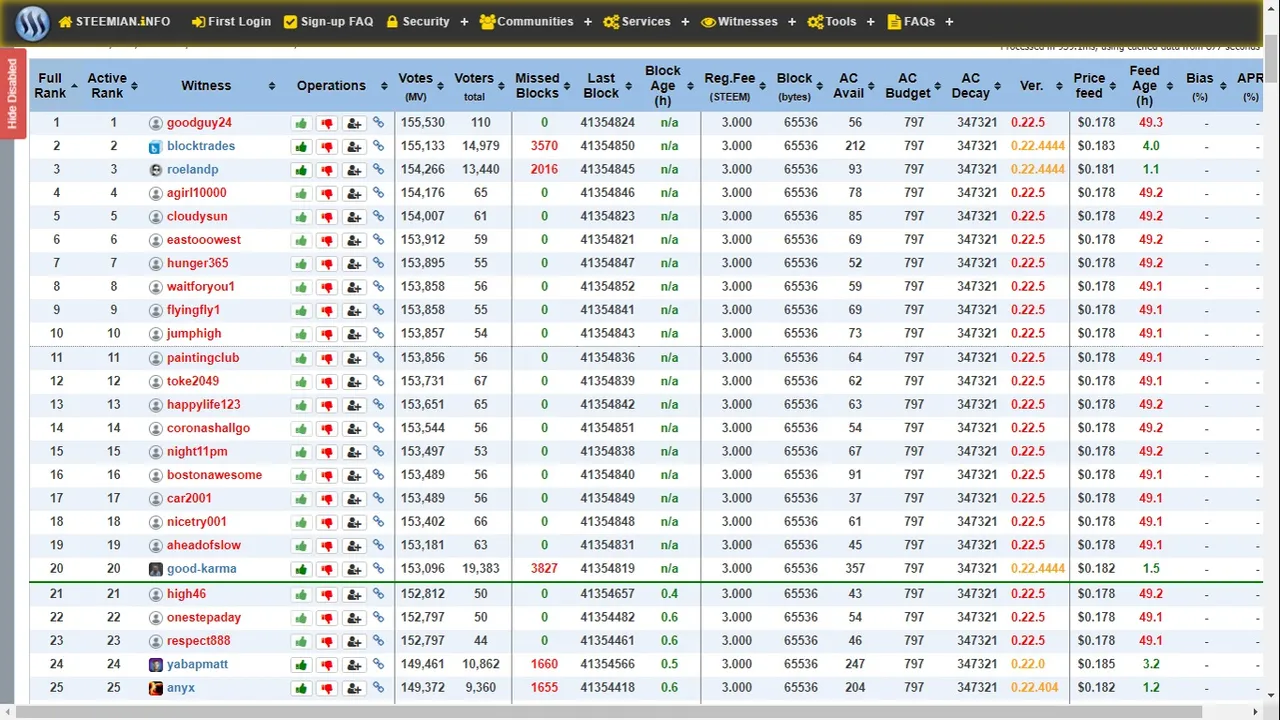
Task: Expand the Tools dropdown menu
Action: [x=840, y=22]
